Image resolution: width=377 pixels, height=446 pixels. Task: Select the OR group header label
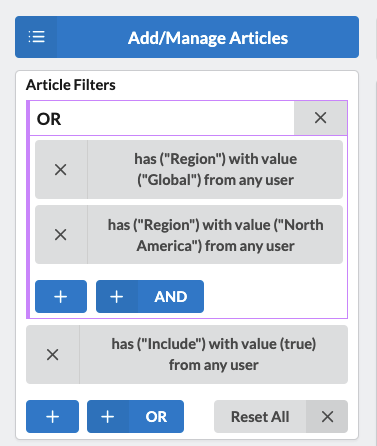coord(49,119)
